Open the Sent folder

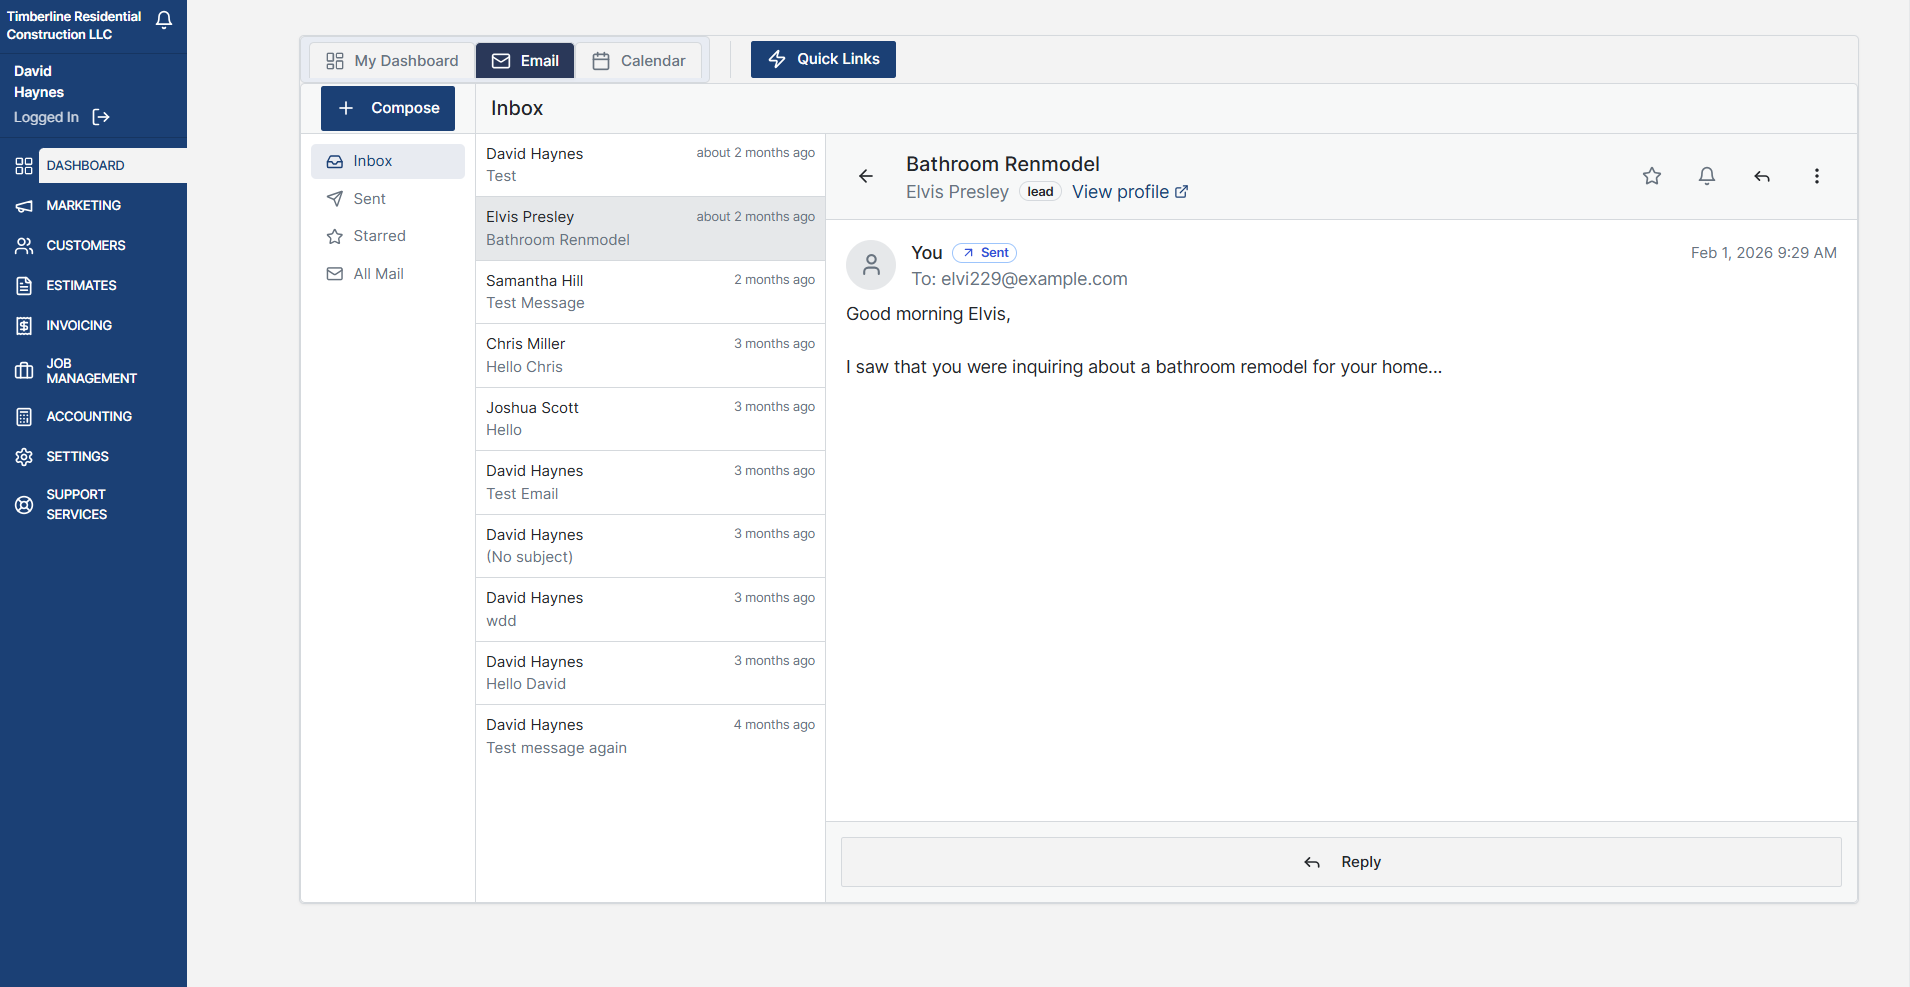pyautogui.click(x=388, y=199)
